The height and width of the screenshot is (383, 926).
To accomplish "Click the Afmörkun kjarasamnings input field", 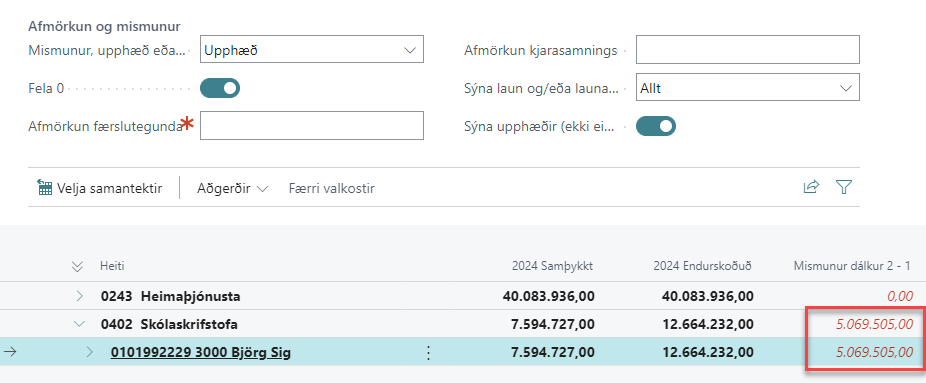I will click(x=747, y=50).
